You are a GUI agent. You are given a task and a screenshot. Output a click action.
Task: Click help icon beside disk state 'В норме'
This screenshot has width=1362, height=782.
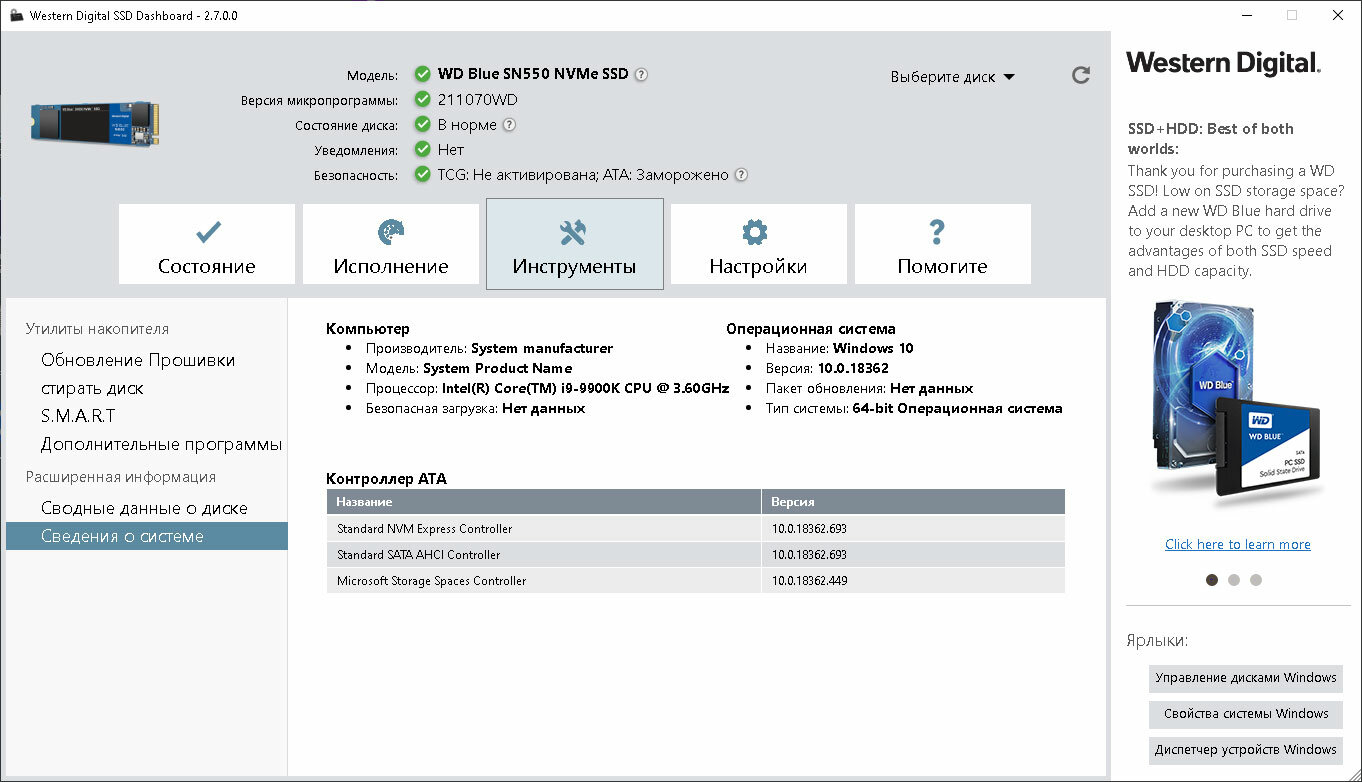[x=509, y=125]
